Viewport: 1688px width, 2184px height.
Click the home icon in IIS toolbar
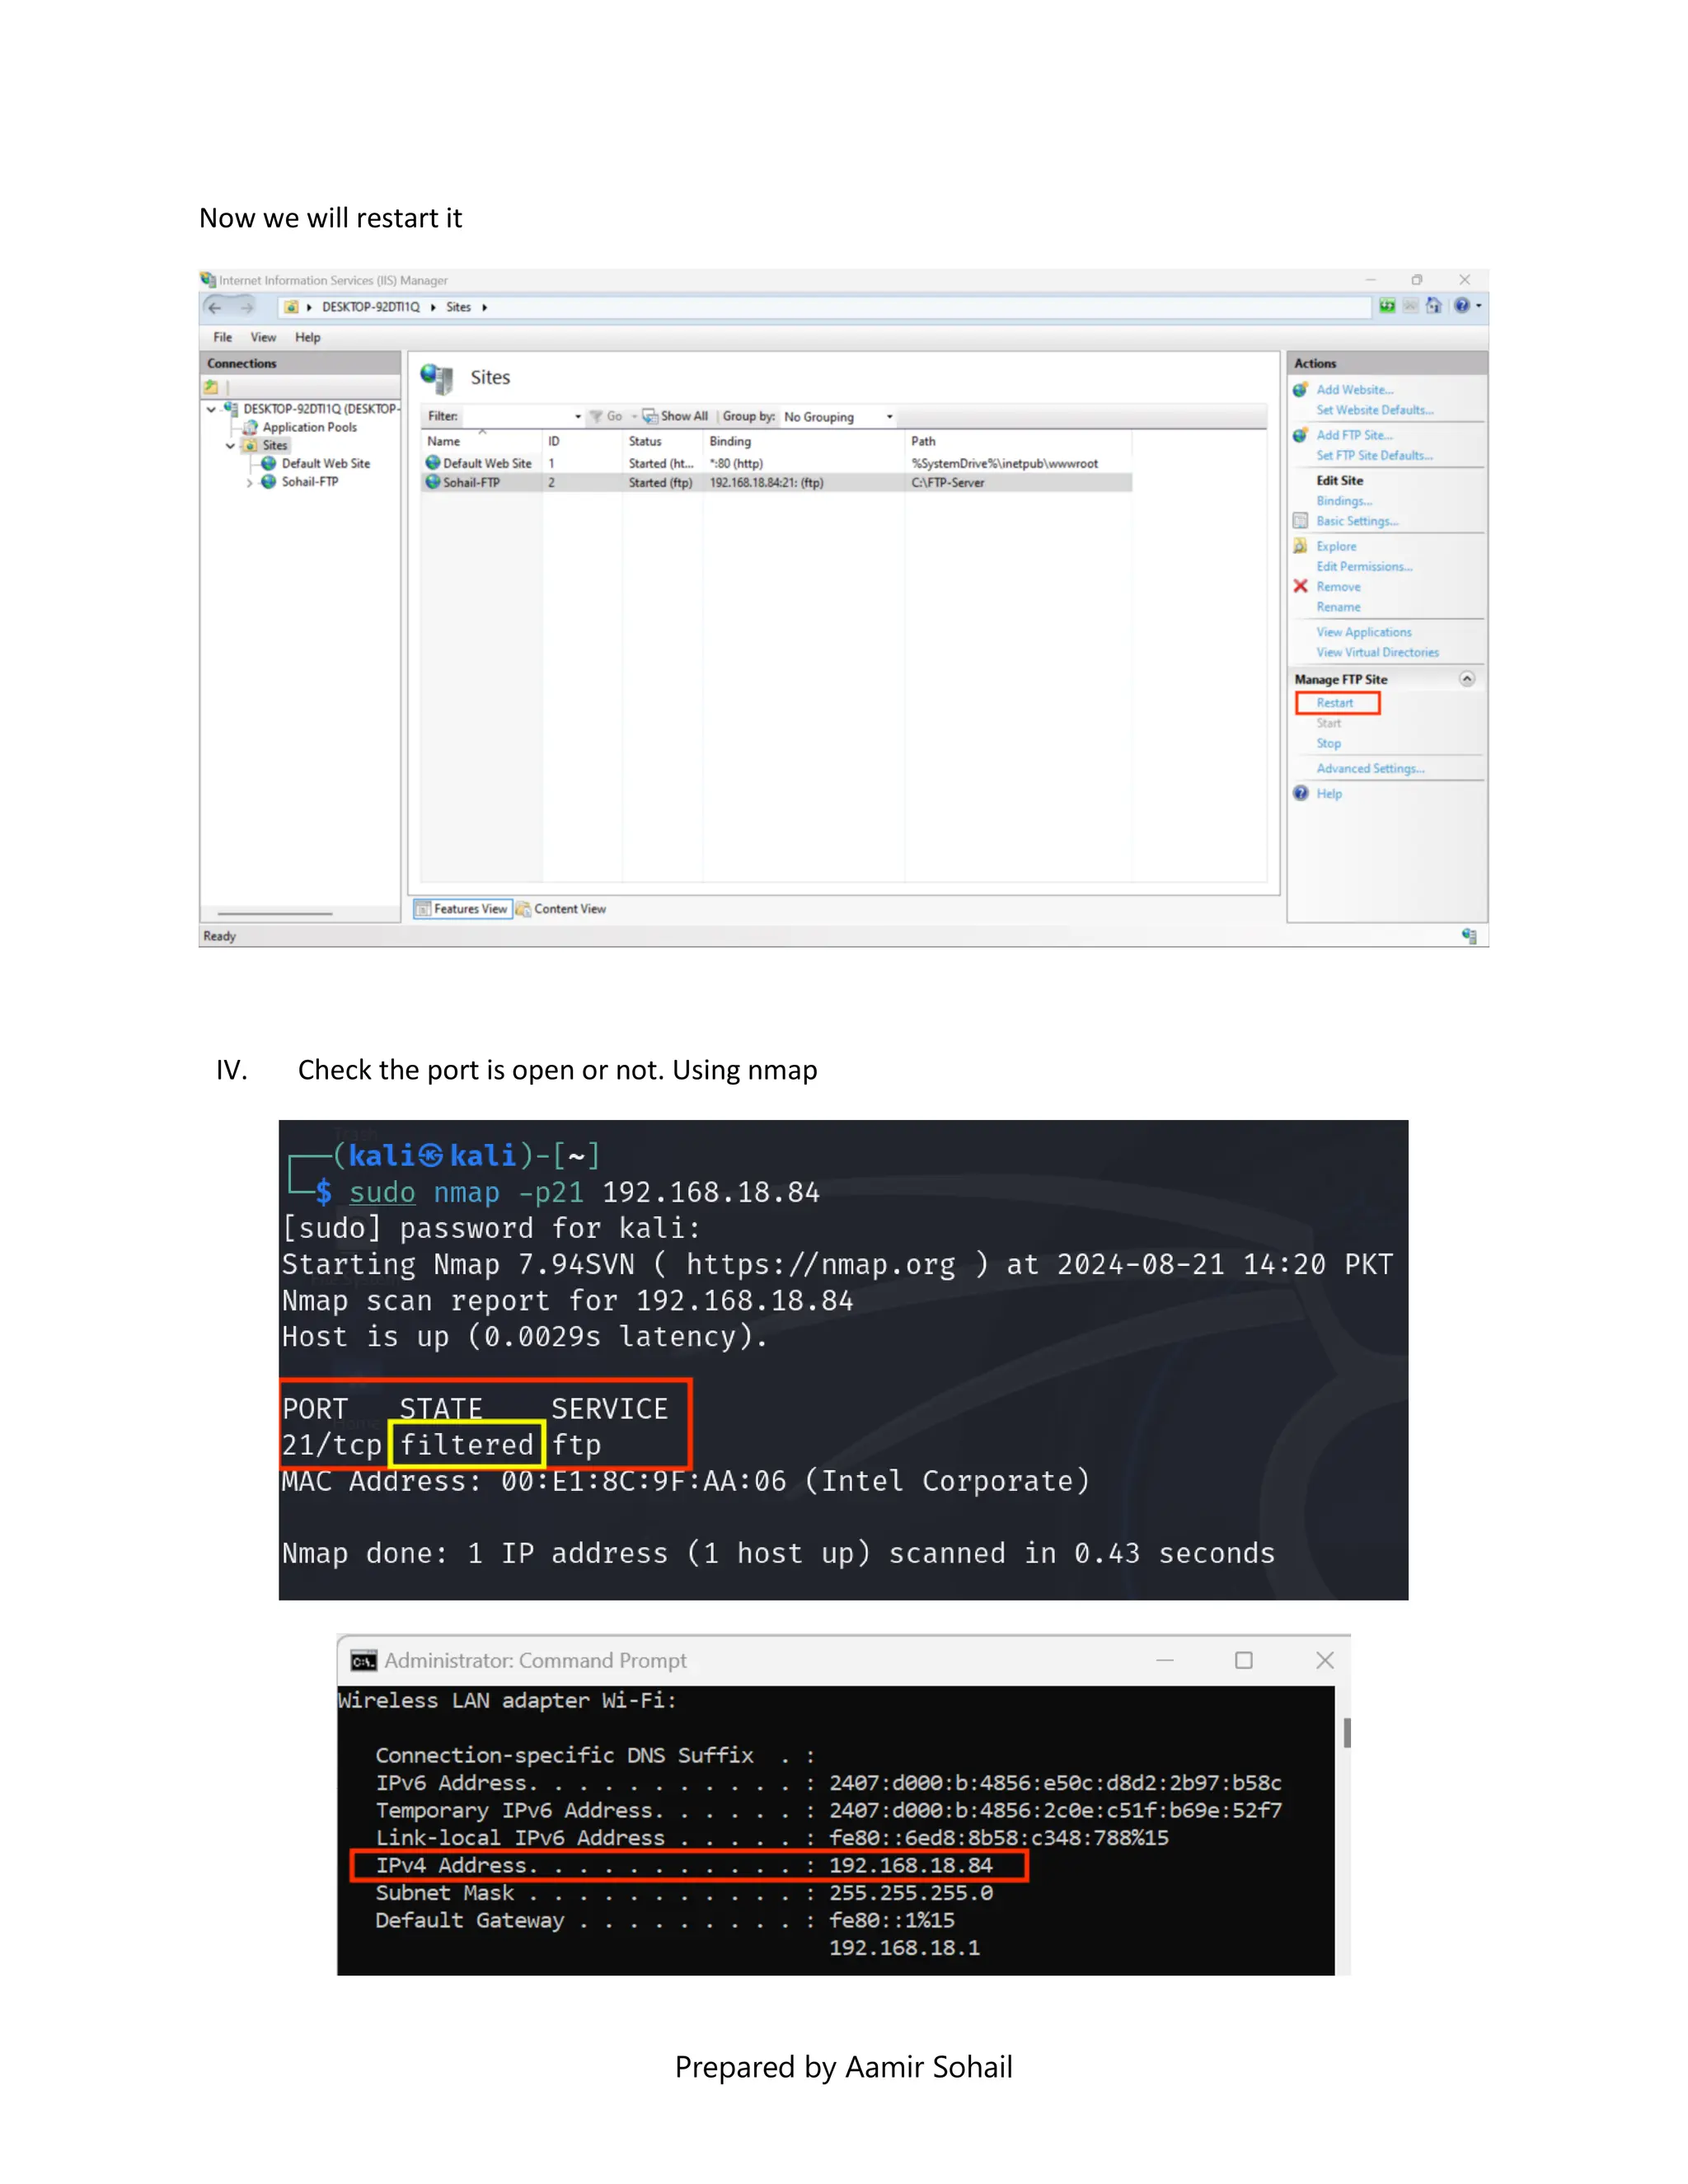point(1434,306)
